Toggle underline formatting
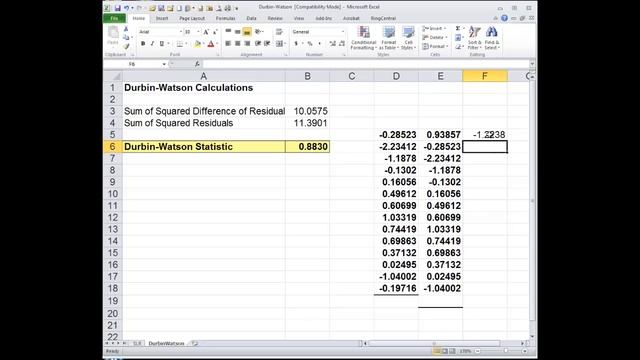The height and width of the screenshot is (360, 640). click(162, 44)
